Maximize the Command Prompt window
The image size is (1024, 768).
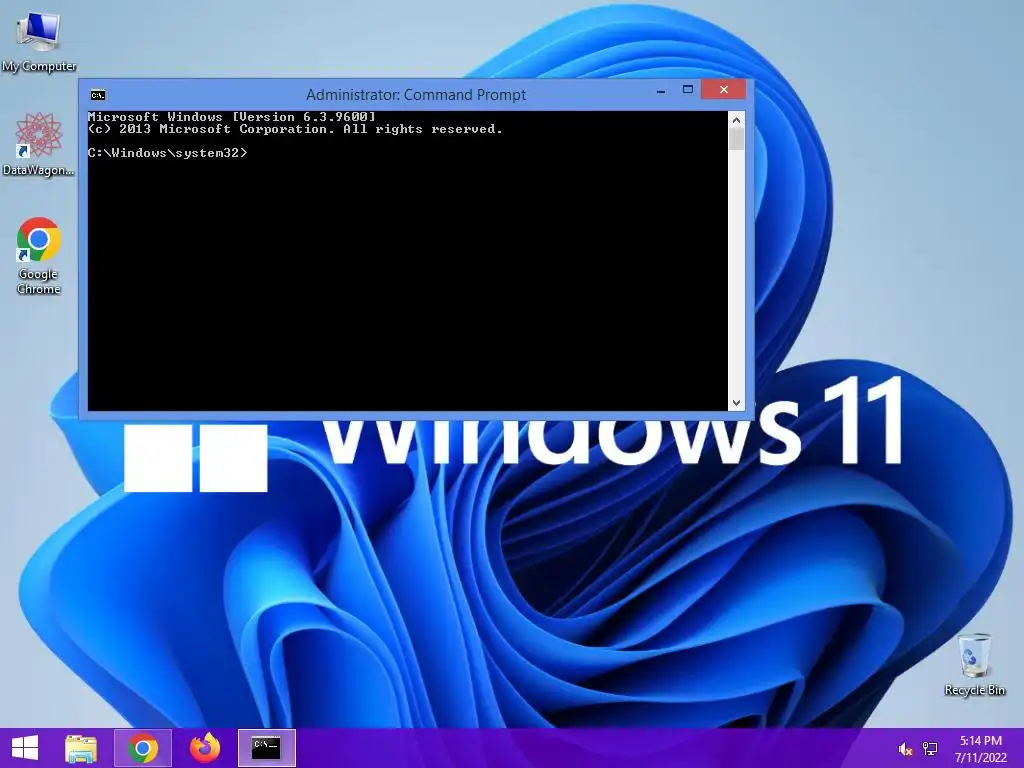point(688,90)
